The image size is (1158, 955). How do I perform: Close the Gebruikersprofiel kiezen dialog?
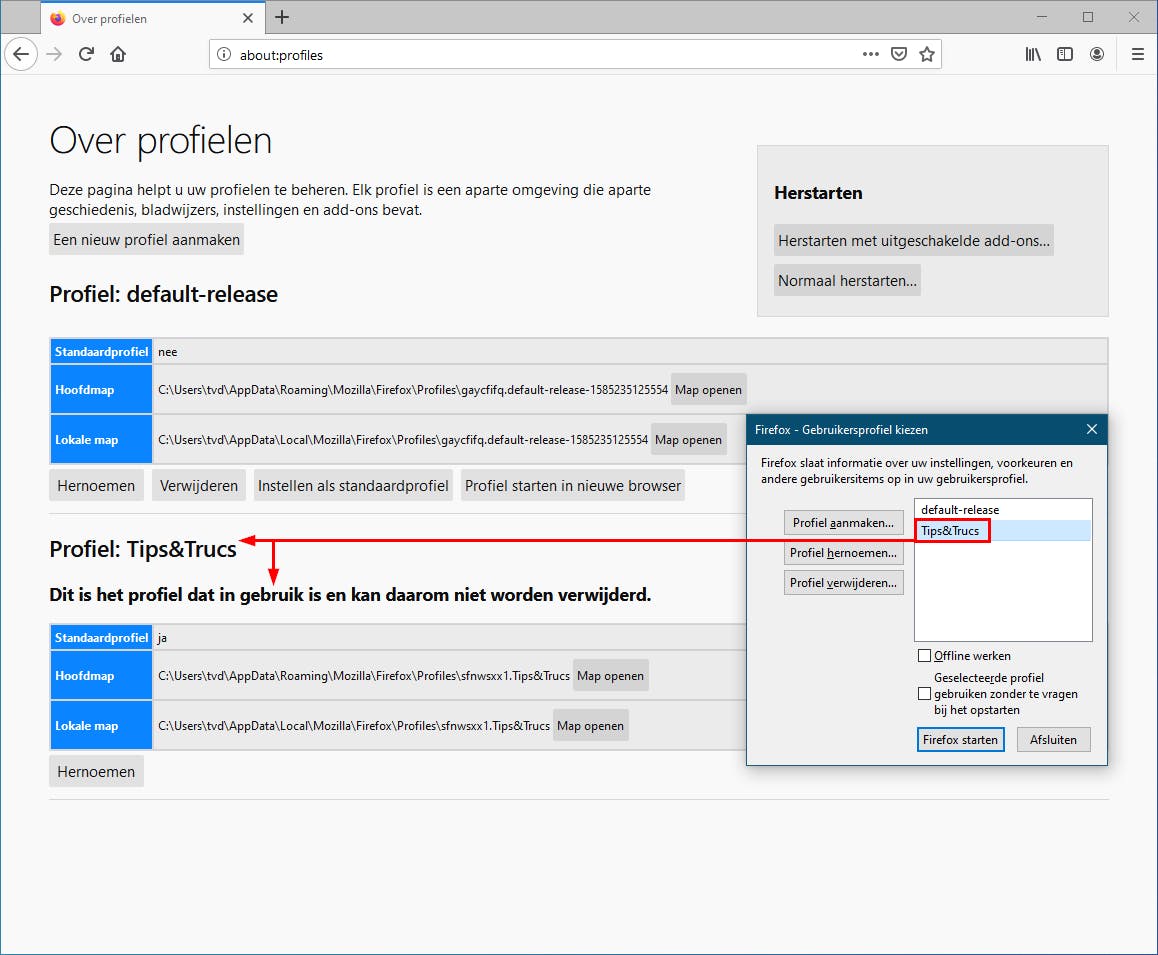(1092, 429)
